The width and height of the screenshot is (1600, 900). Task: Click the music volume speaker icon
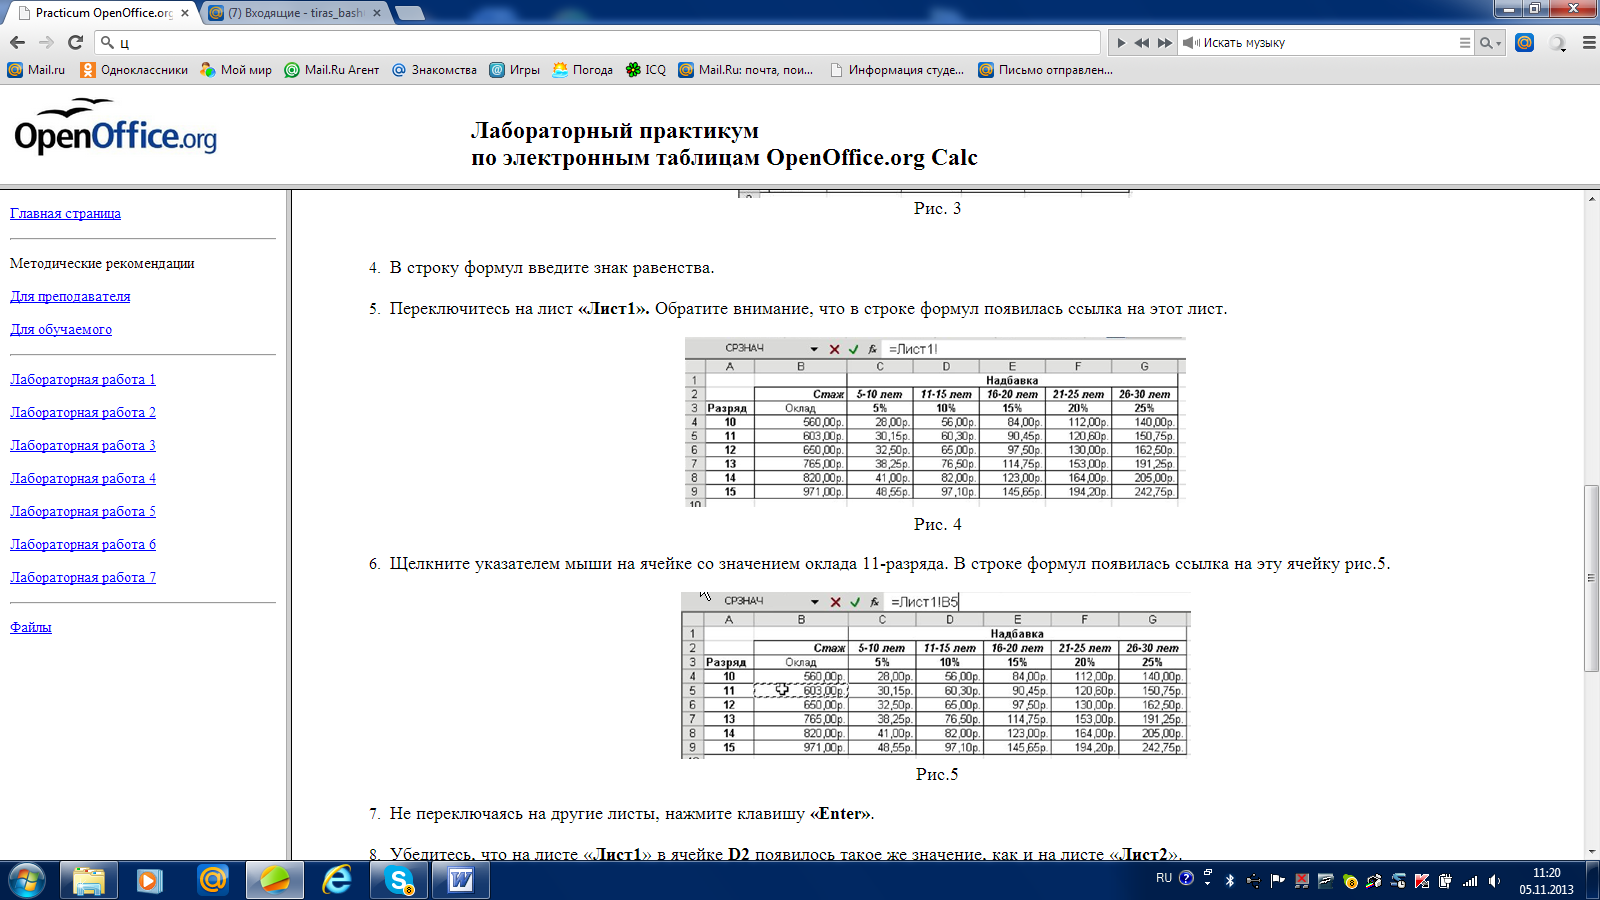point(1191,43)
